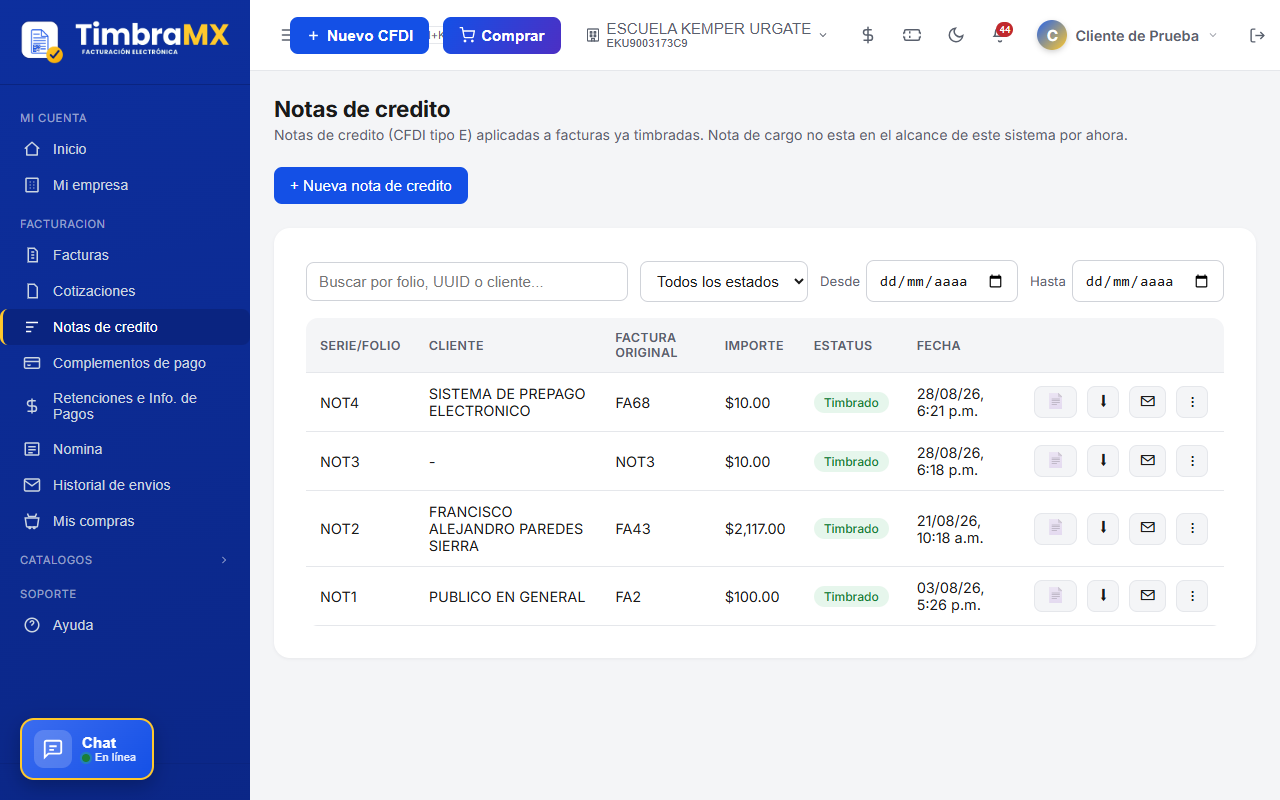Open Nomina in sidebar
The width and height of the screenshot is (1280, 800).
coord(125,449)
